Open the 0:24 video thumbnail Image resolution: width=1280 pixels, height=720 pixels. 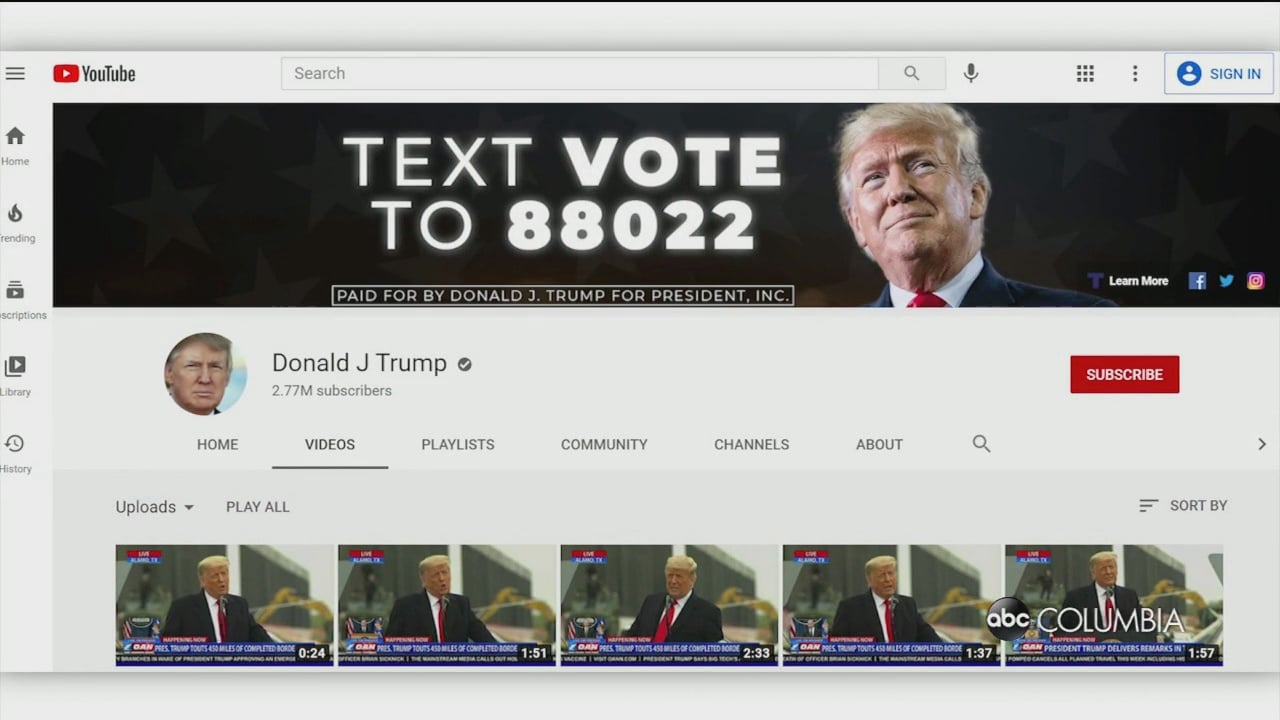[x=224, y=604]
